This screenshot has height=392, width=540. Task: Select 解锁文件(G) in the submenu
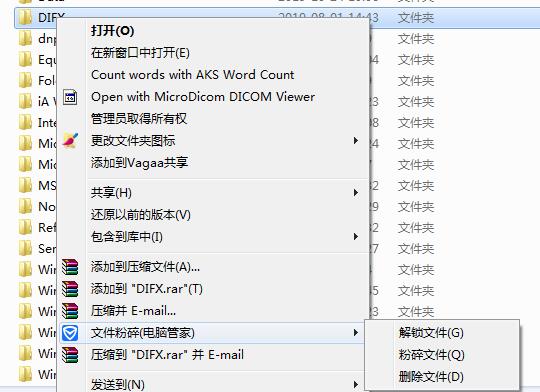click(431, 333)
